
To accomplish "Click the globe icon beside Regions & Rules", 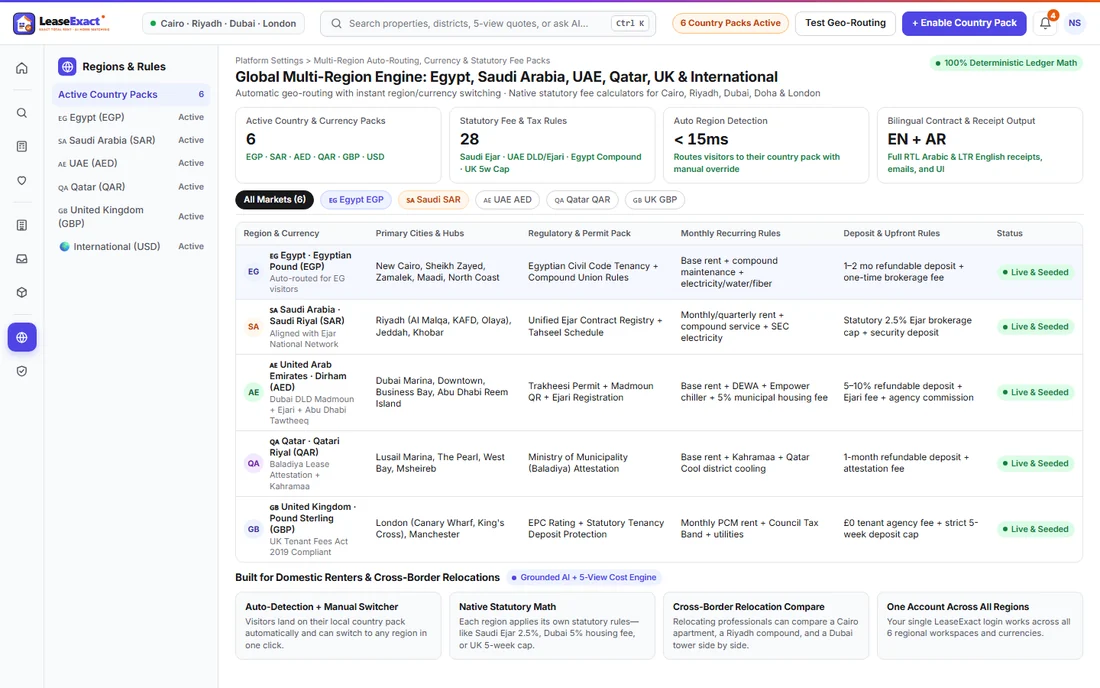I will point(67,67).
